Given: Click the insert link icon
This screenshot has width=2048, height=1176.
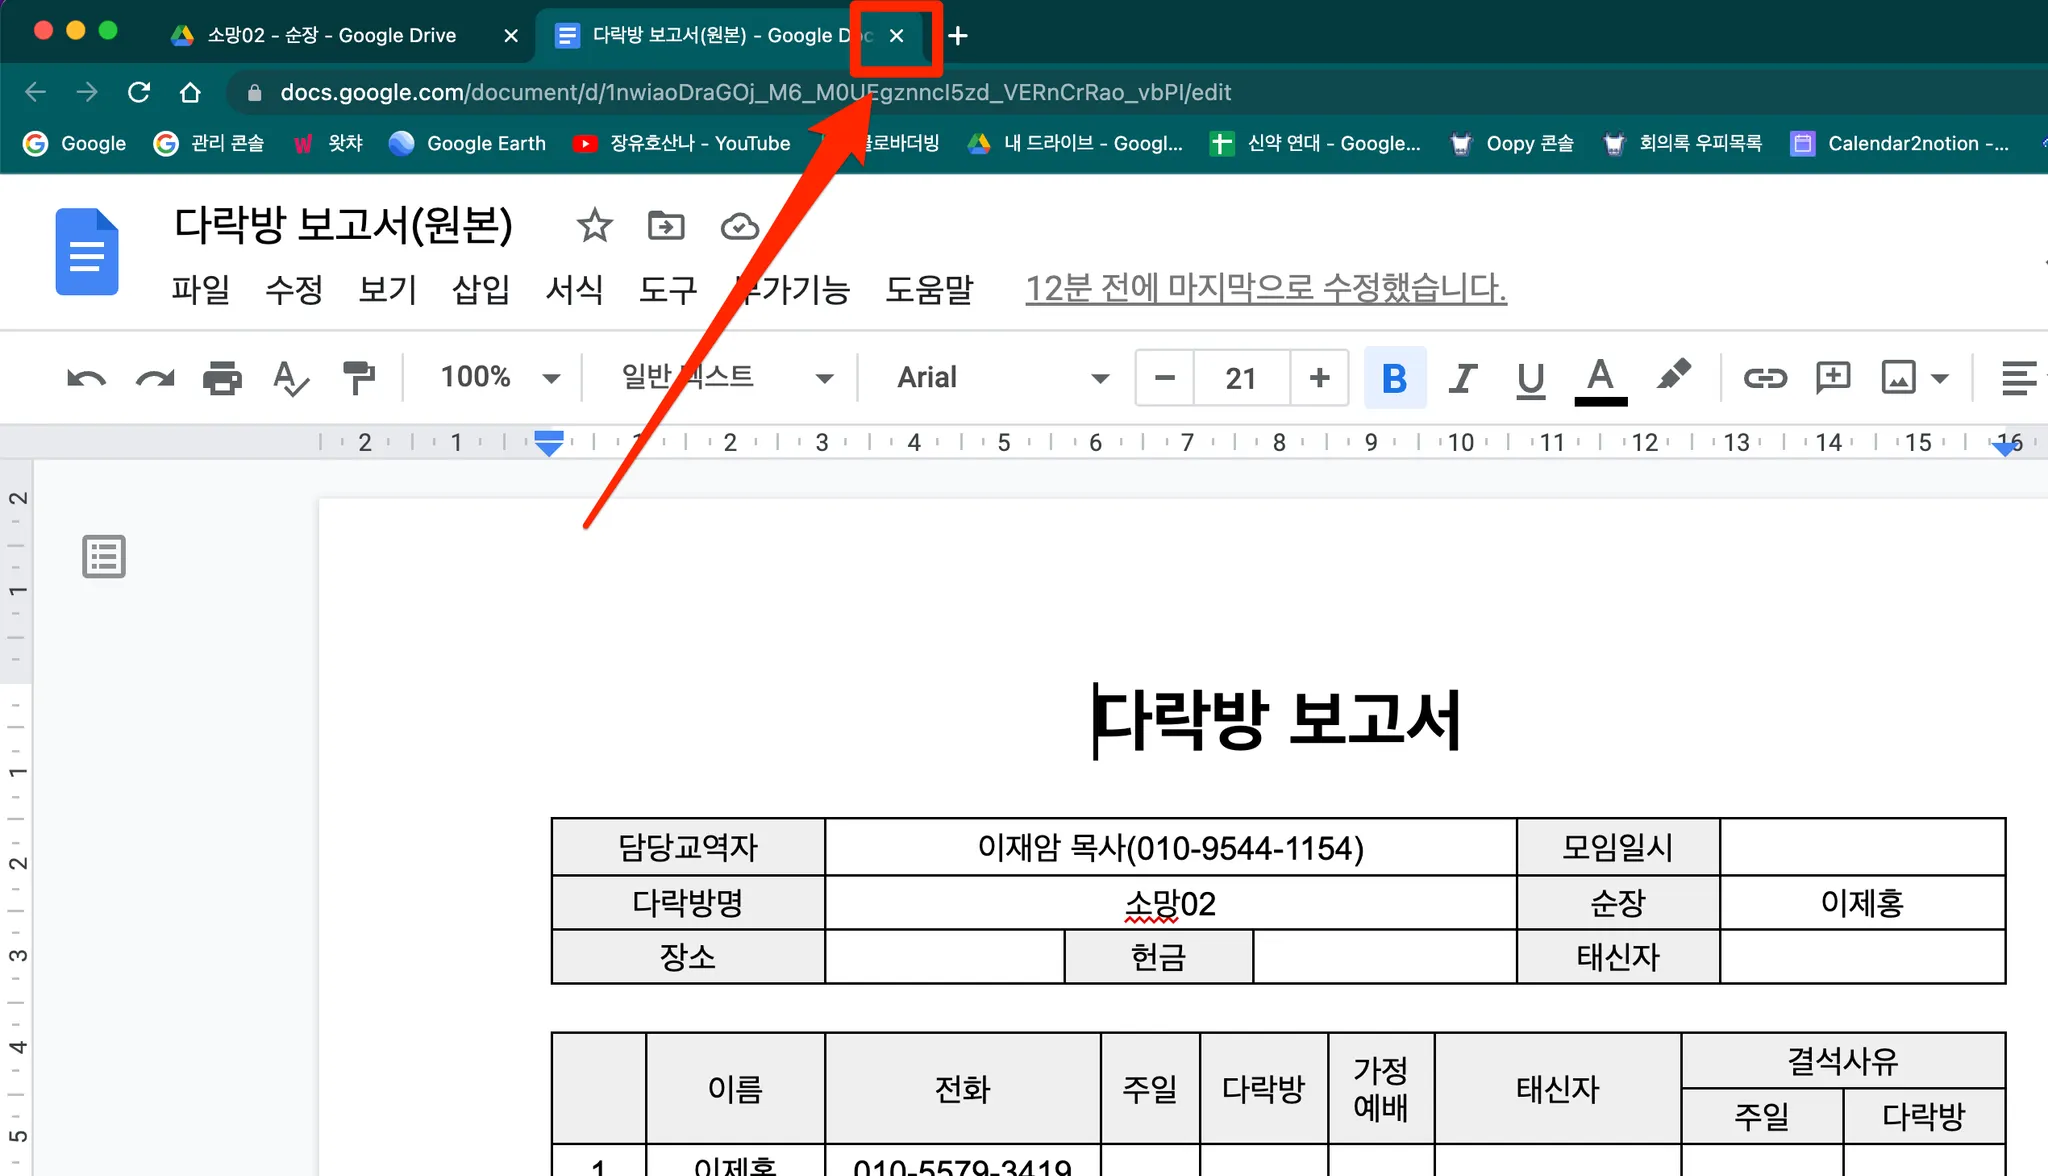Looking at the screenshot, I should pyautogui.click(x=1765, y=378).
